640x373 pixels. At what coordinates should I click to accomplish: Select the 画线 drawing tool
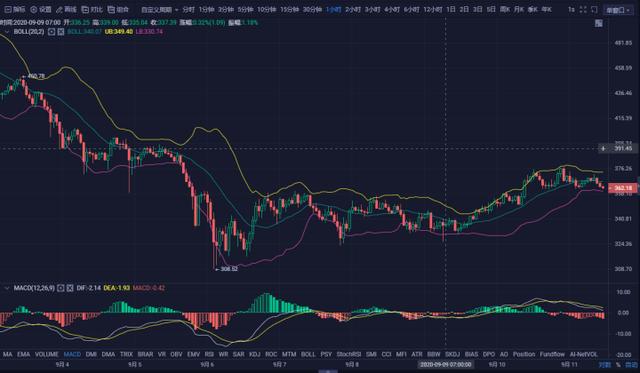pos(66,9)
